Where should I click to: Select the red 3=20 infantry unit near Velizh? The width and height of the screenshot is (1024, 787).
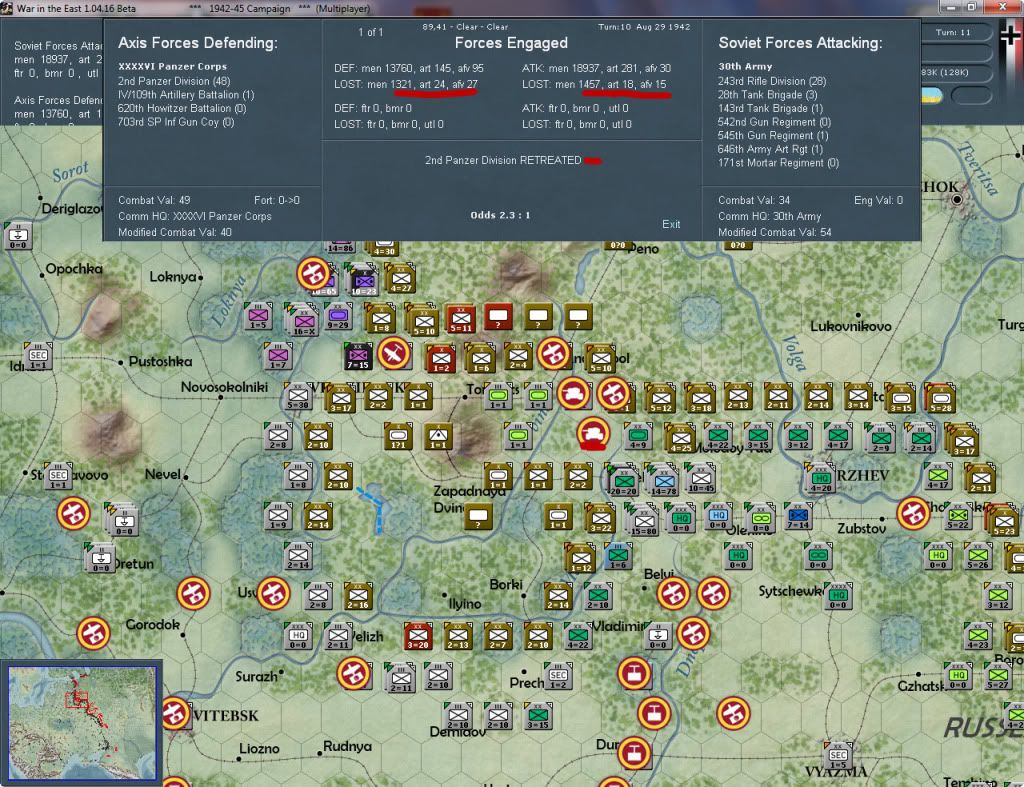pos(418,636)
